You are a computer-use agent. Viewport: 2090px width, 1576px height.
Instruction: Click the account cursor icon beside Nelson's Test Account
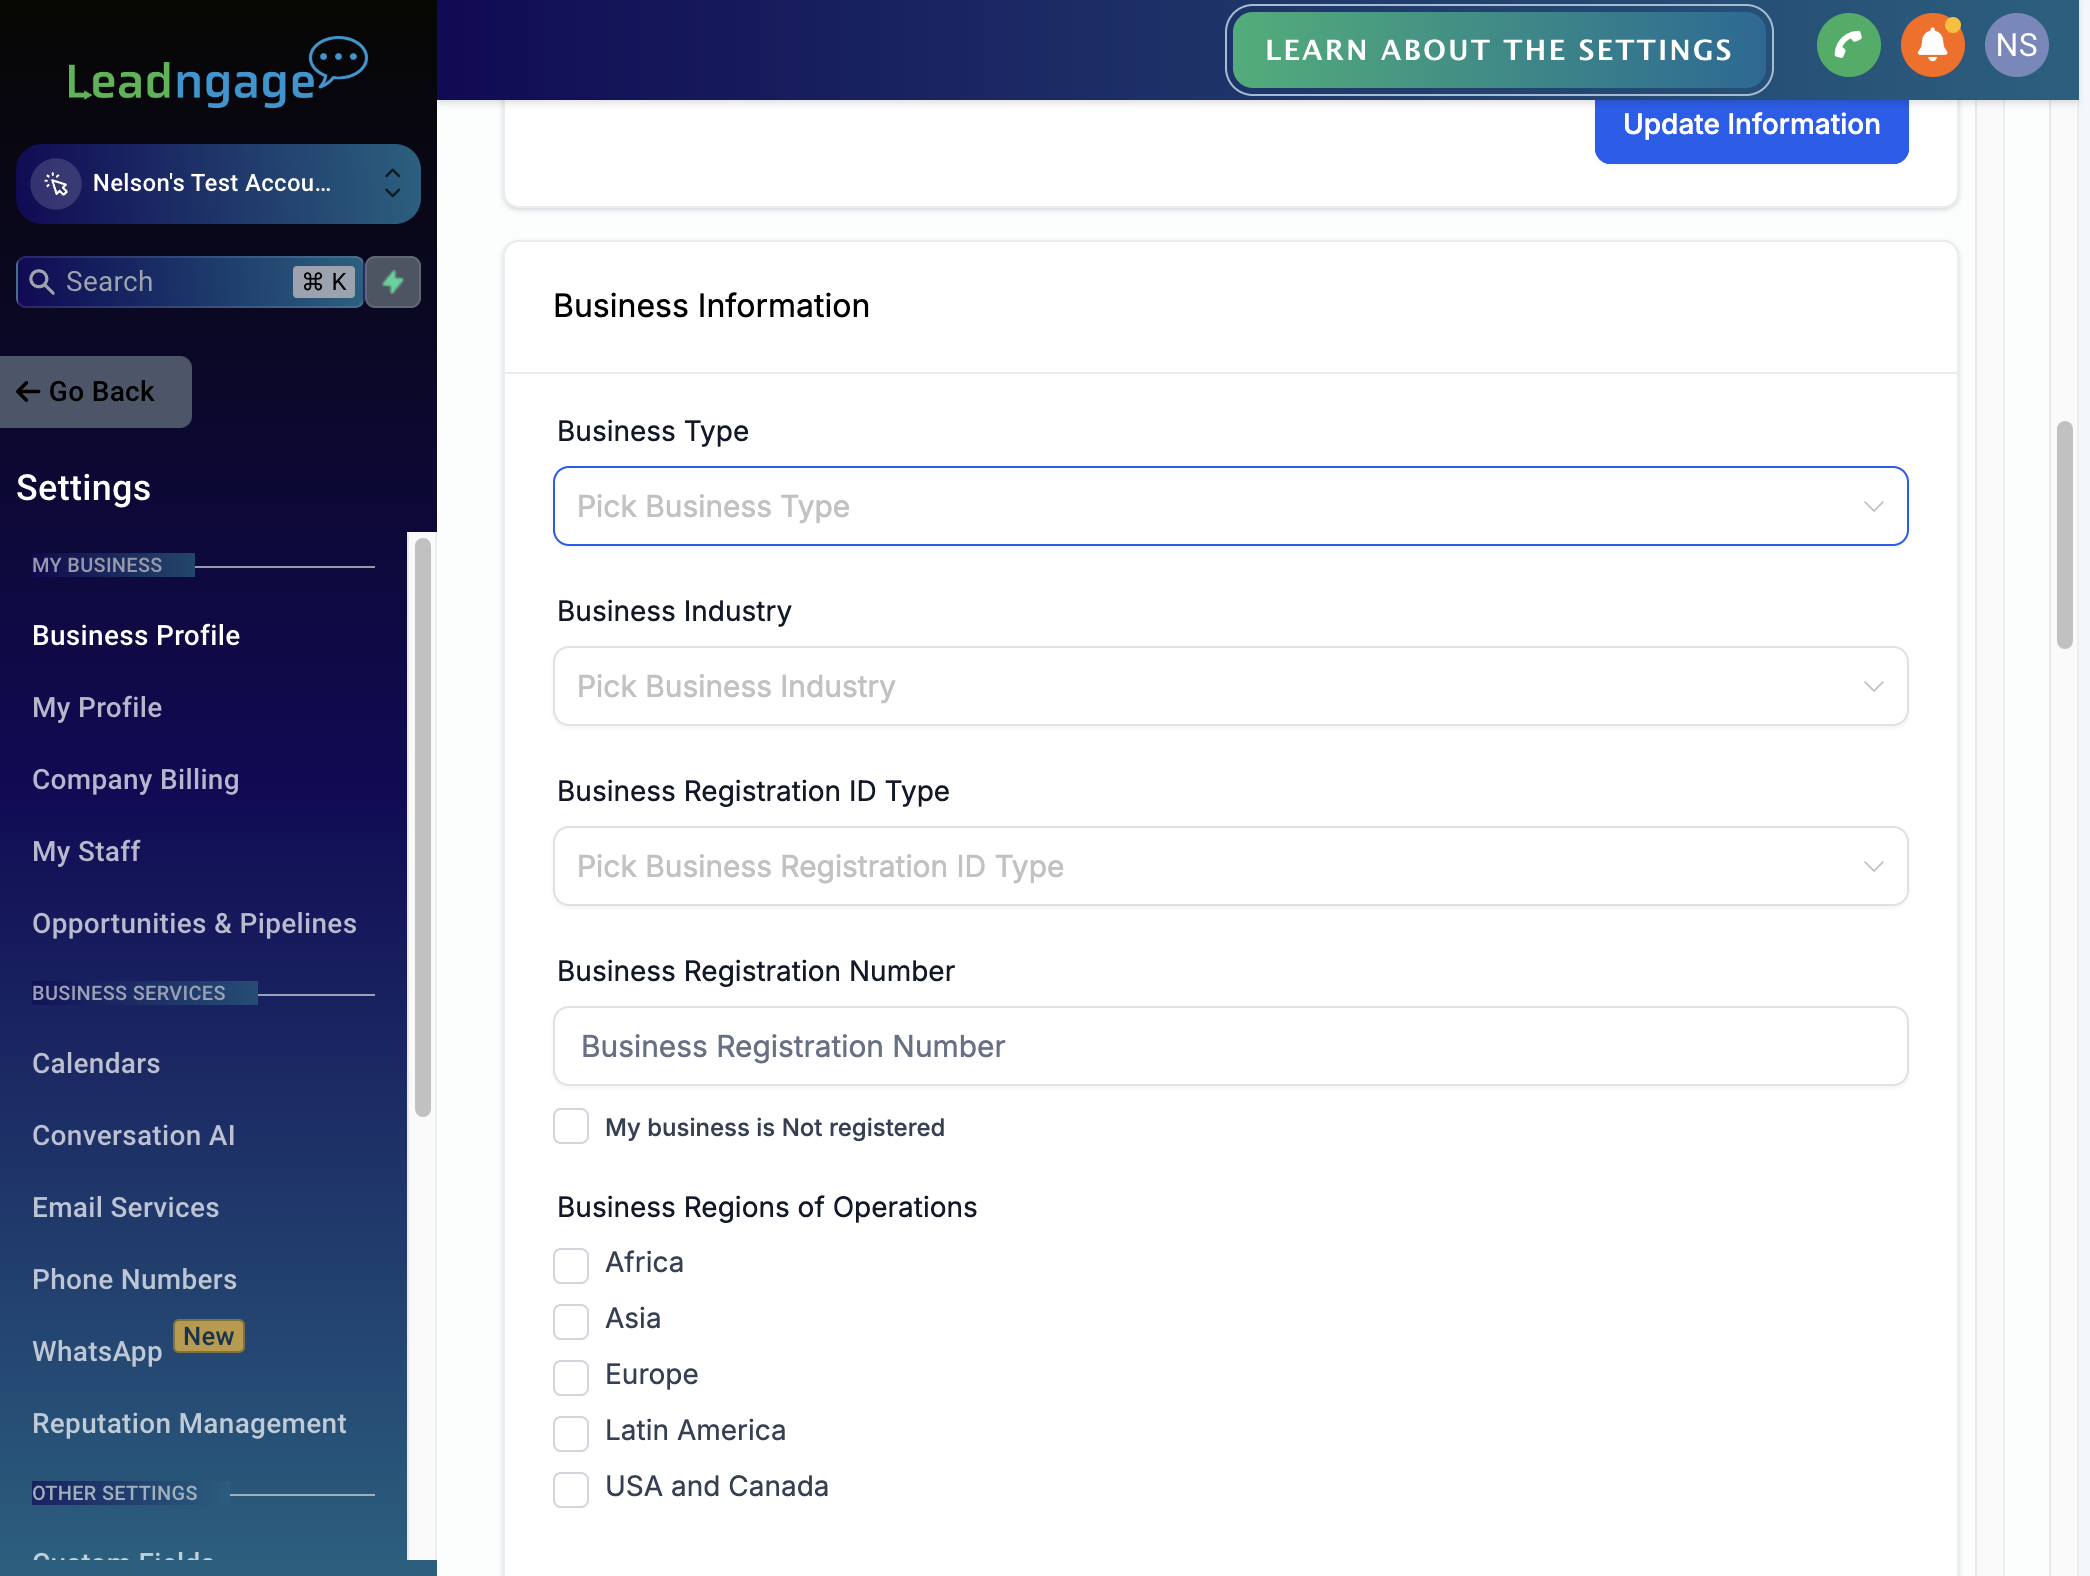[56, 184]
